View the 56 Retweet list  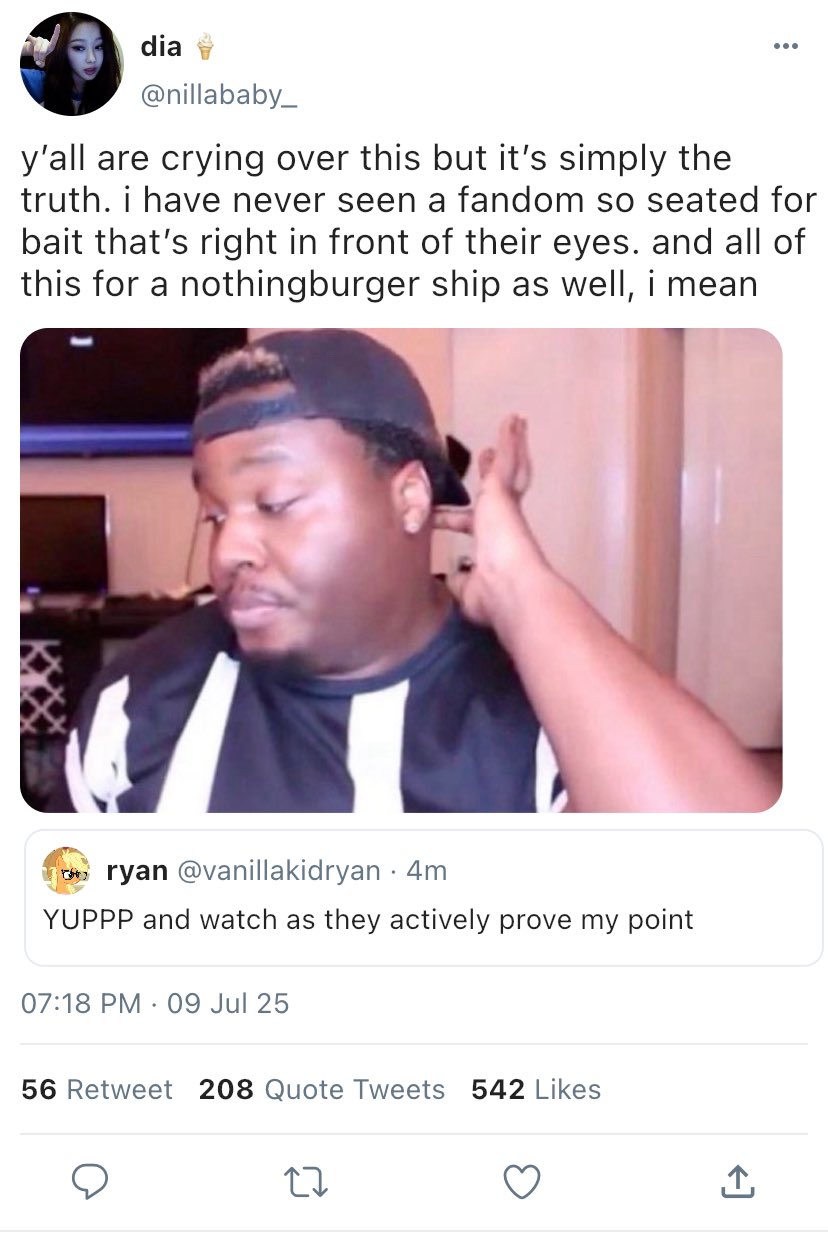[97, 1089]
